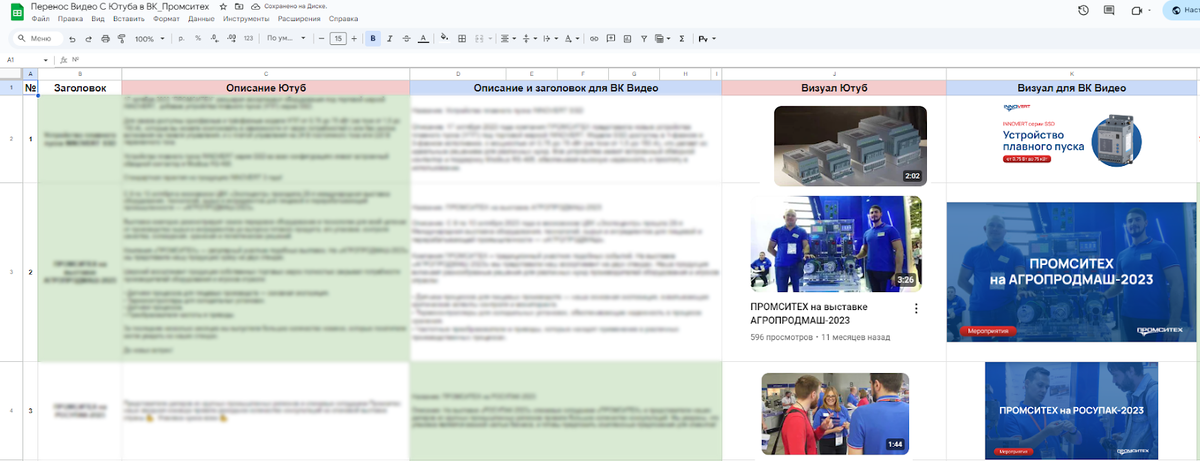Open the Формат menu
The height and width of the screenshot is (461, 1200).
pos(166,18)
